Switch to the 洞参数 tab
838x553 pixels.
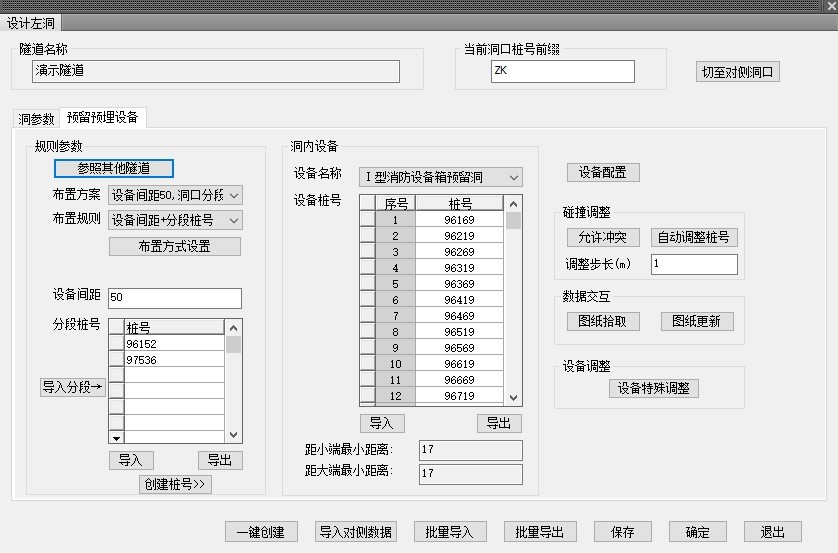click(36, 119)
